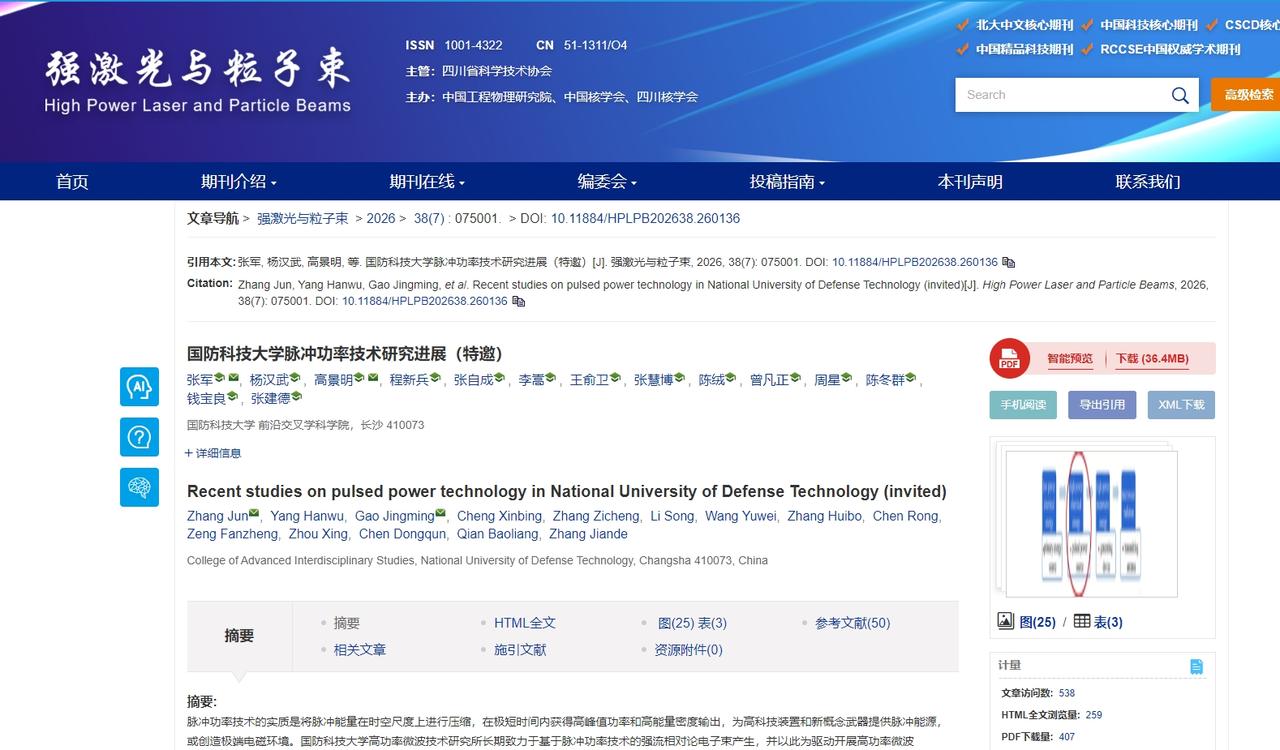Click envelope icon after Zhang Jun

point(254,514)
